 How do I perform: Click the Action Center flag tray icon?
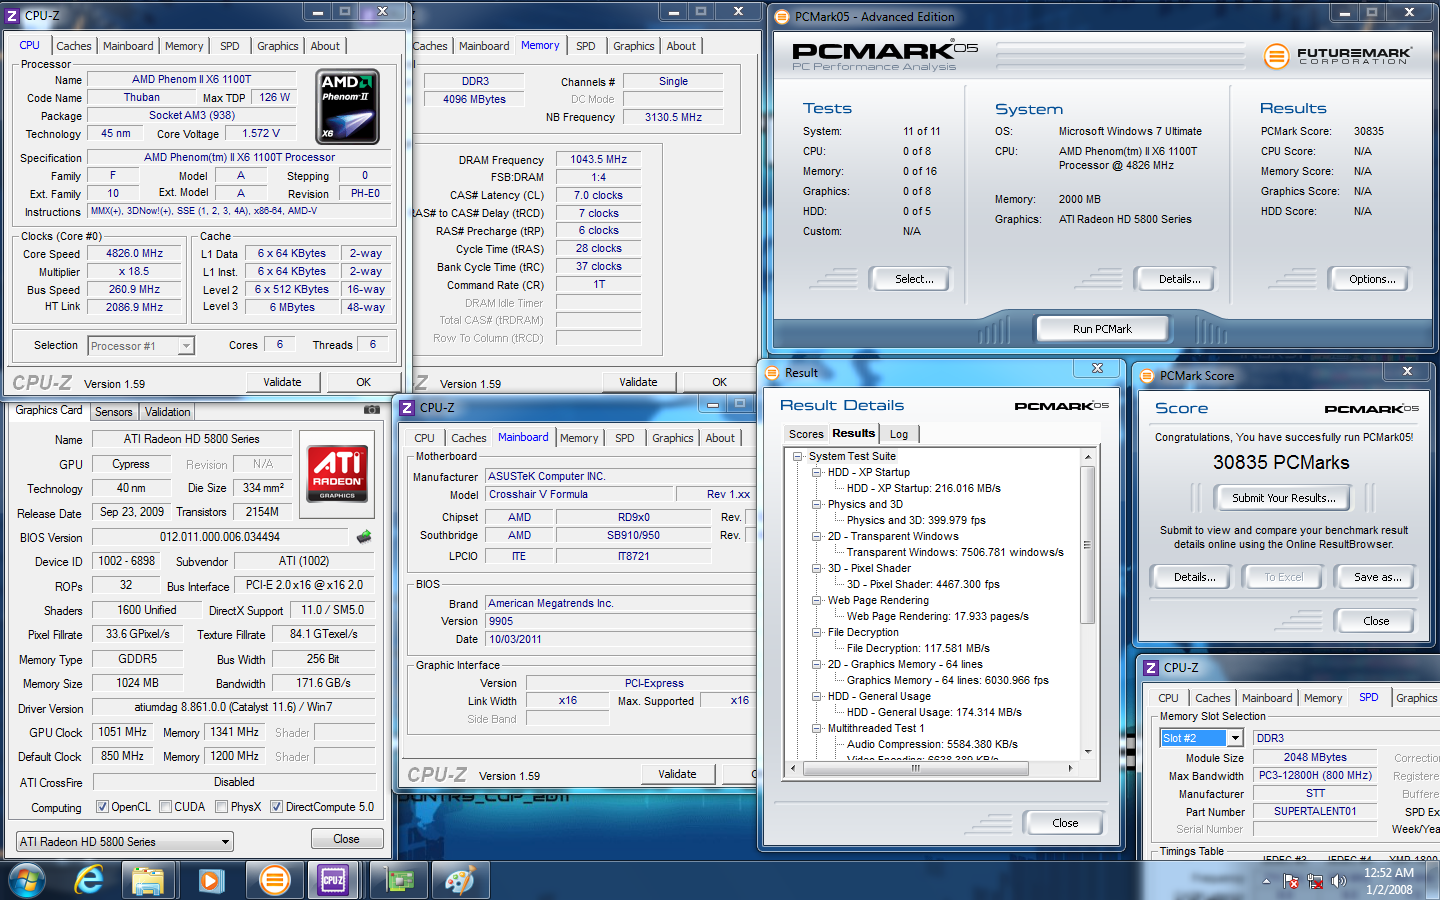tap(1291, 881)
